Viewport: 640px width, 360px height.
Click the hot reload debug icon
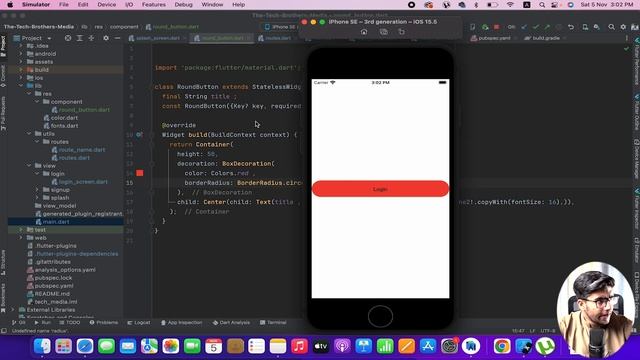point(485,27)
